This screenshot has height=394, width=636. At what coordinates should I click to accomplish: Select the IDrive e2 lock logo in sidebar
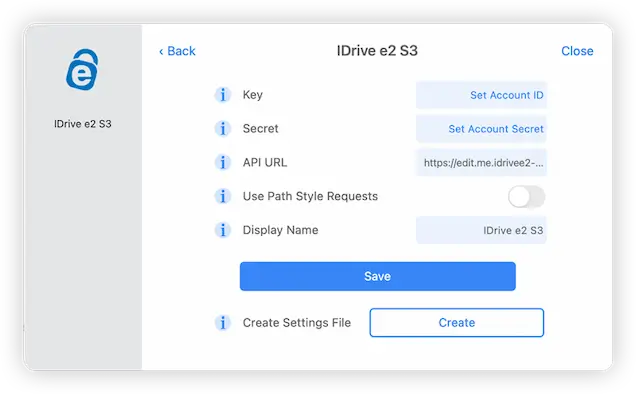(x=82, y=70)
